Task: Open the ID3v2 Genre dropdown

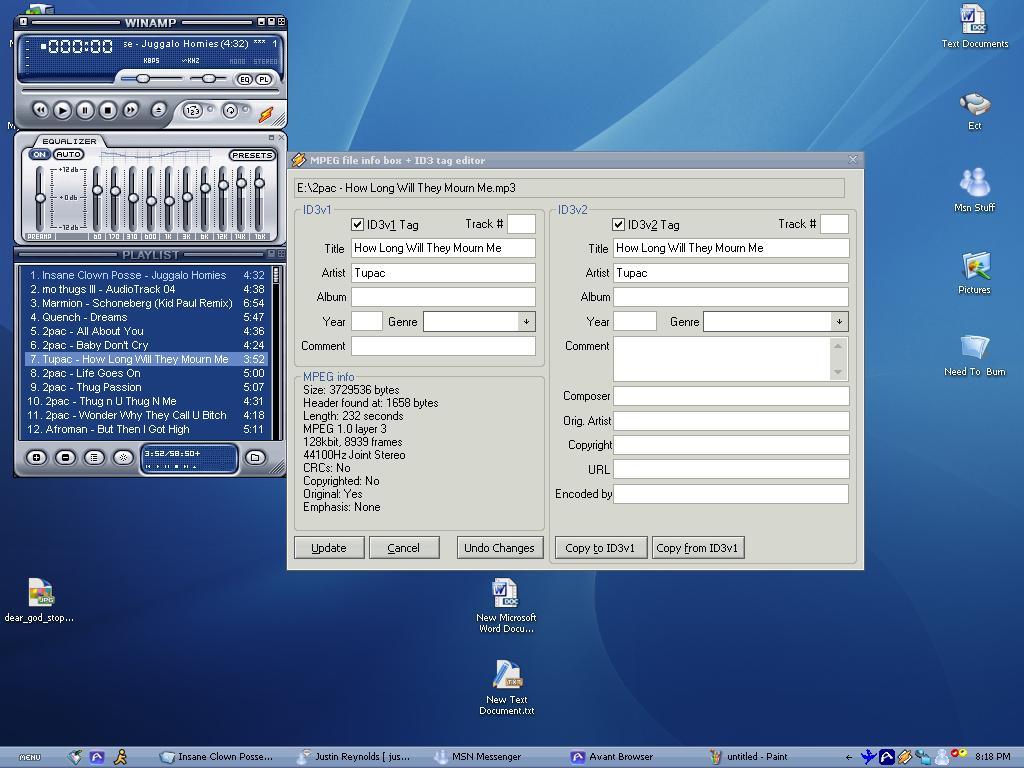Action: [x=838, y=321]
